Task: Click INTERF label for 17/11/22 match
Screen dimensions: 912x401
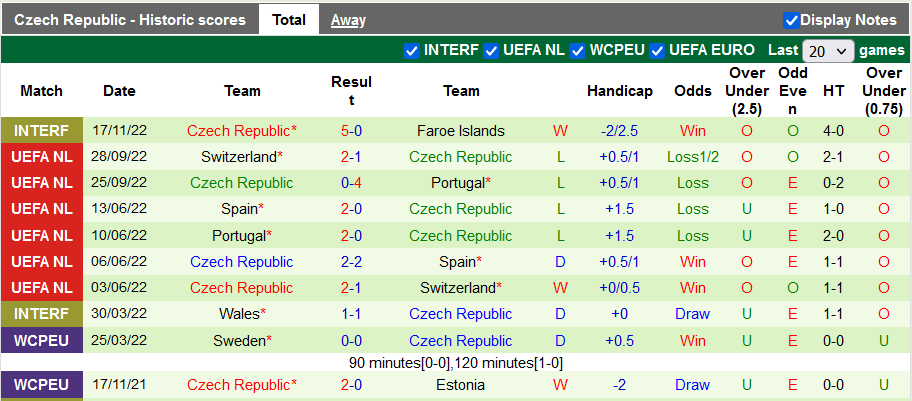Action: click(42, 131)
